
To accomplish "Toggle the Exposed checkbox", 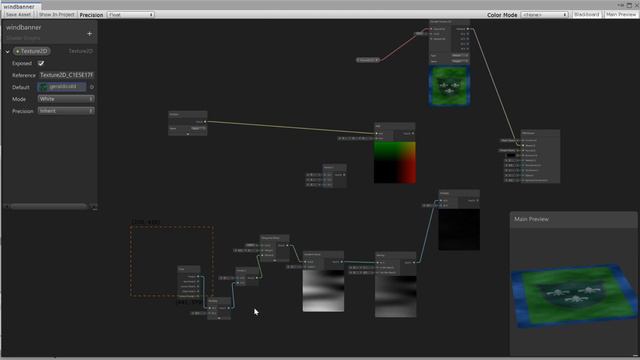I will tap(41, 63).
